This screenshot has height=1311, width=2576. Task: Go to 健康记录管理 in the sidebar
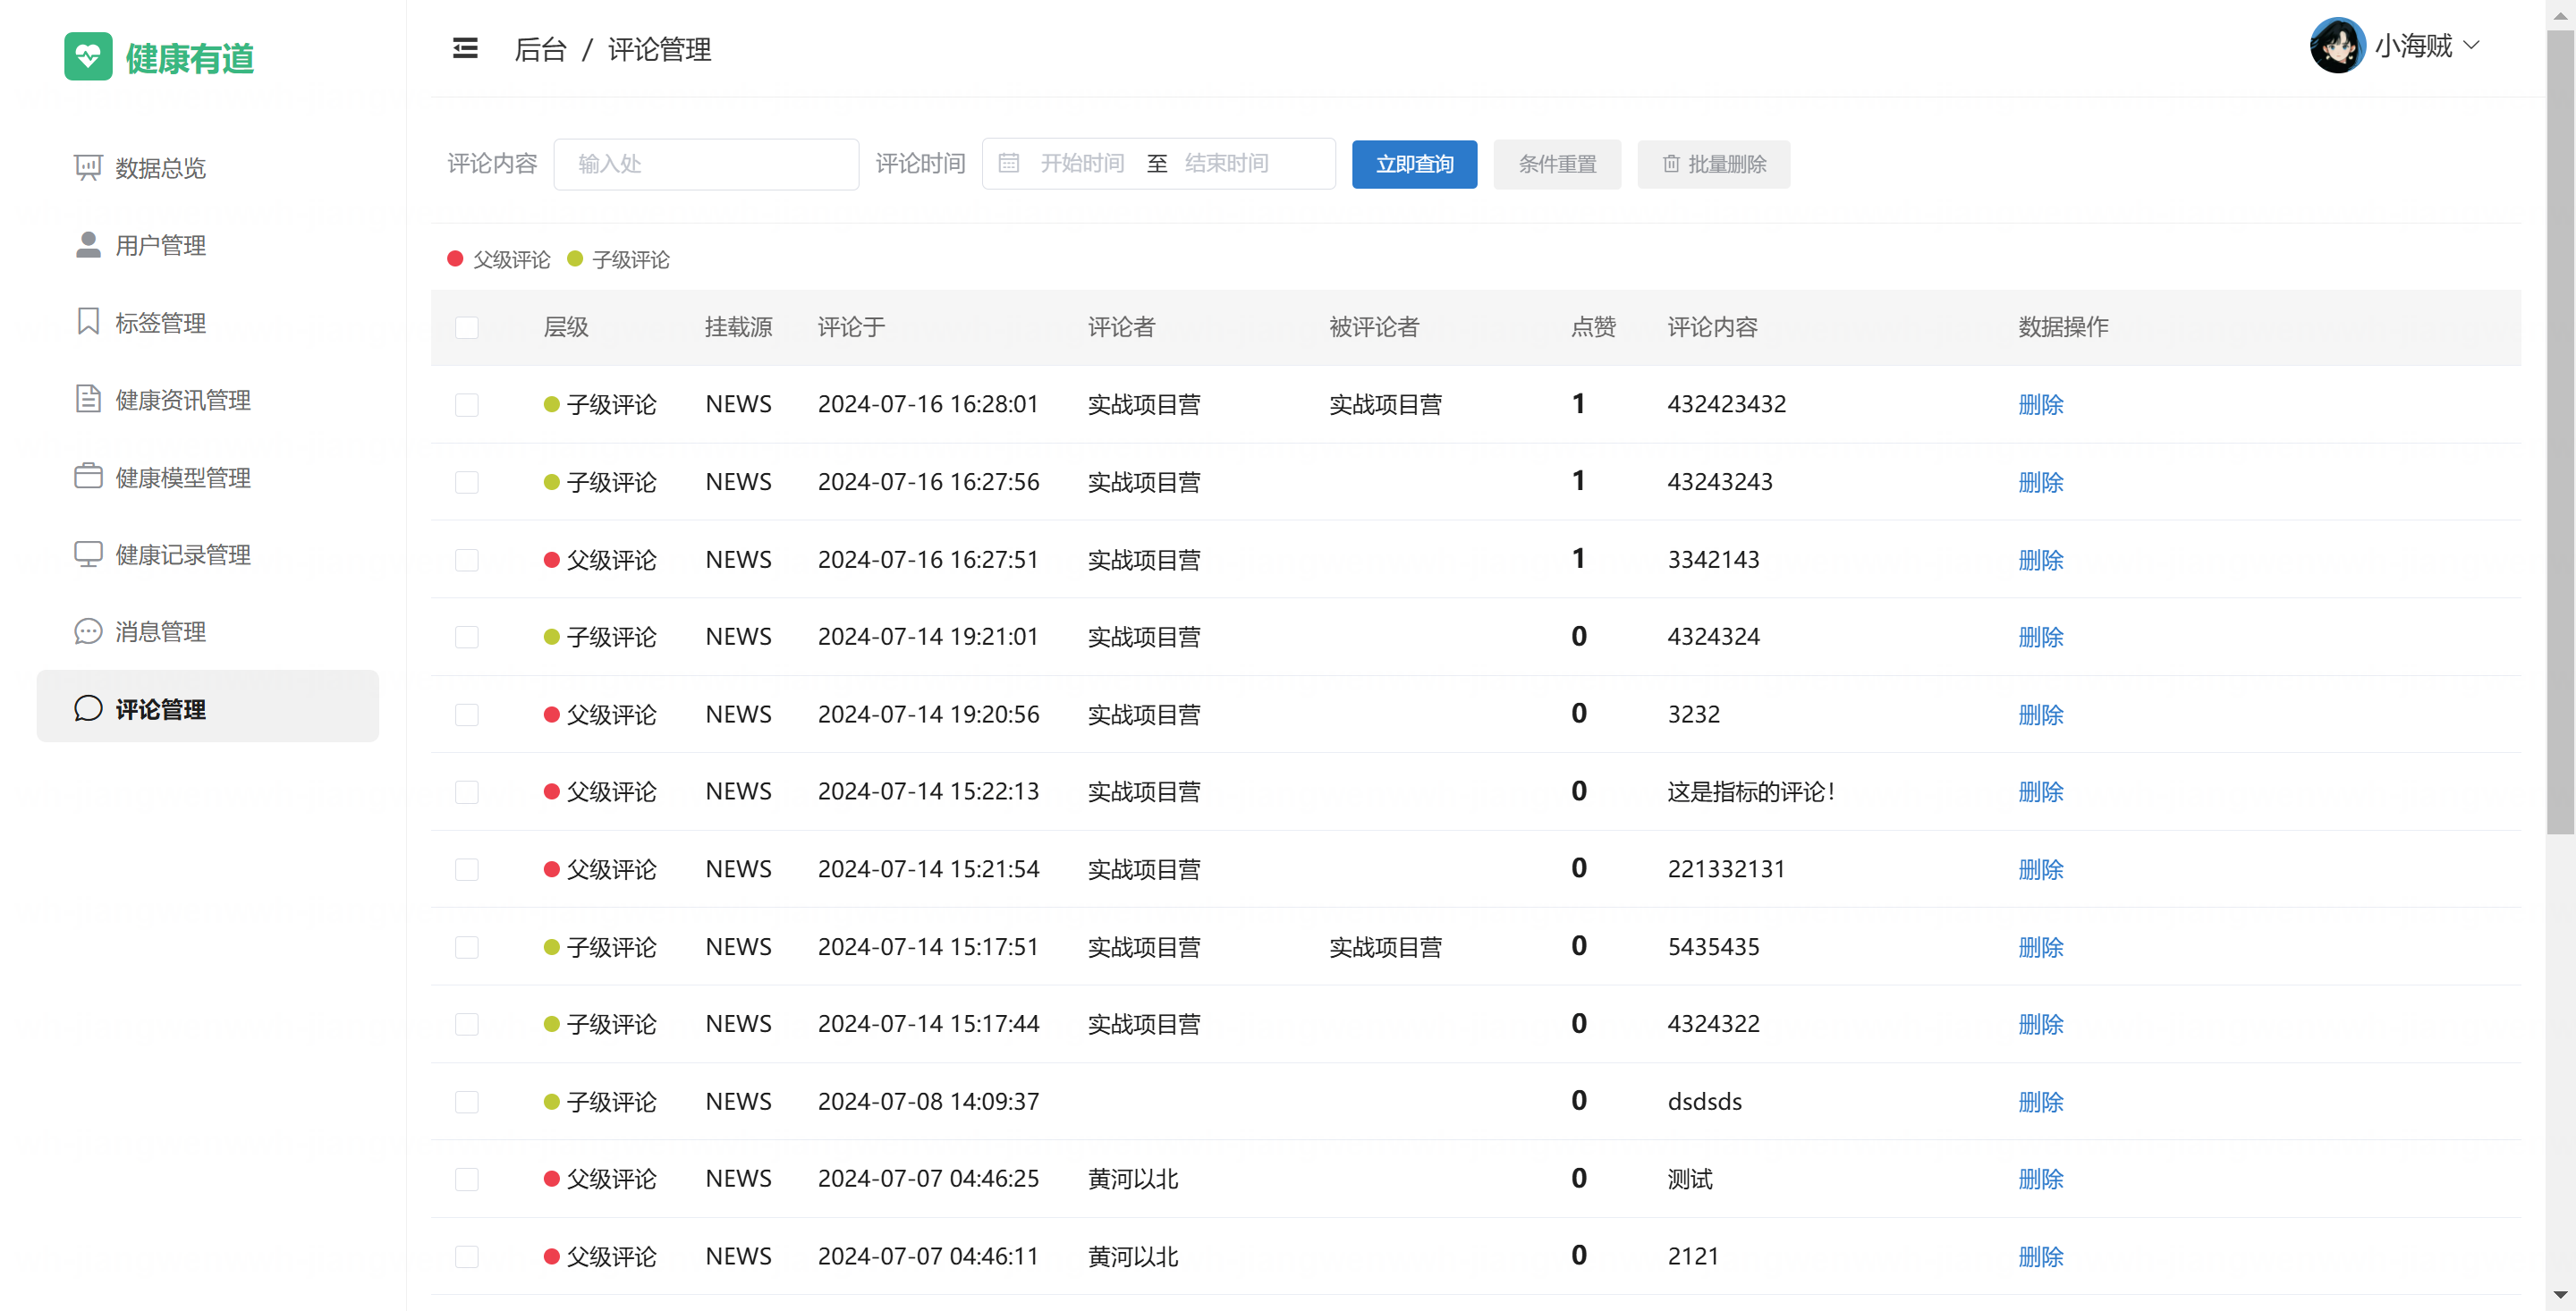tap(183, 555)
